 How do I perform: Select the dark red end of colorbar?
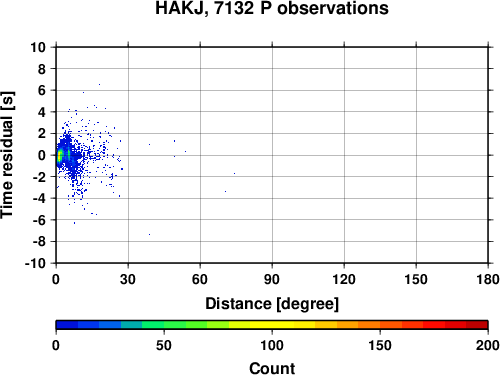[477, 325]
